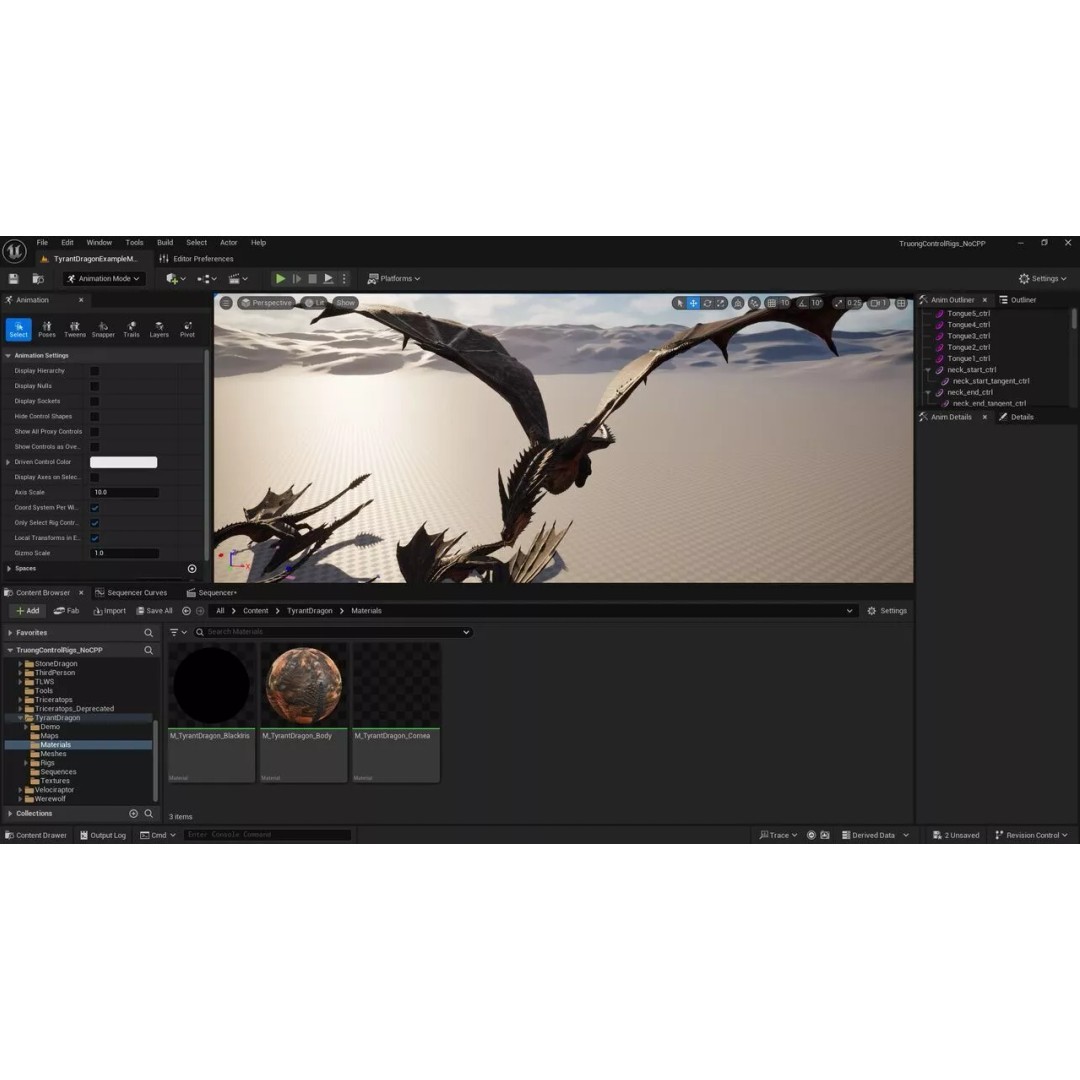Click the Axis Scale value field
The height and width of the screenshot is (1080, 1080).
(x=125, y=493)
